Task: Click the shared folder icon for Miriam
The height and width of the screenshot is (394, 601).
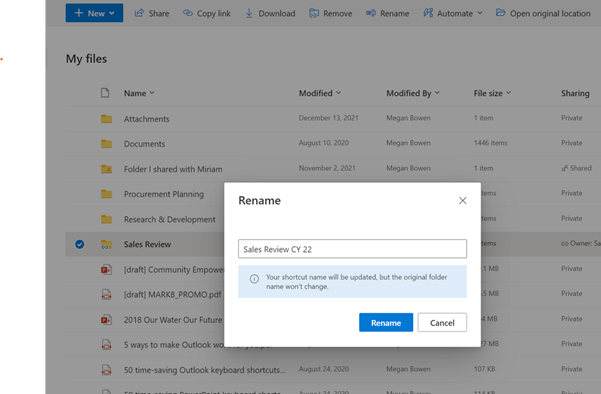Action: [107, 169]
